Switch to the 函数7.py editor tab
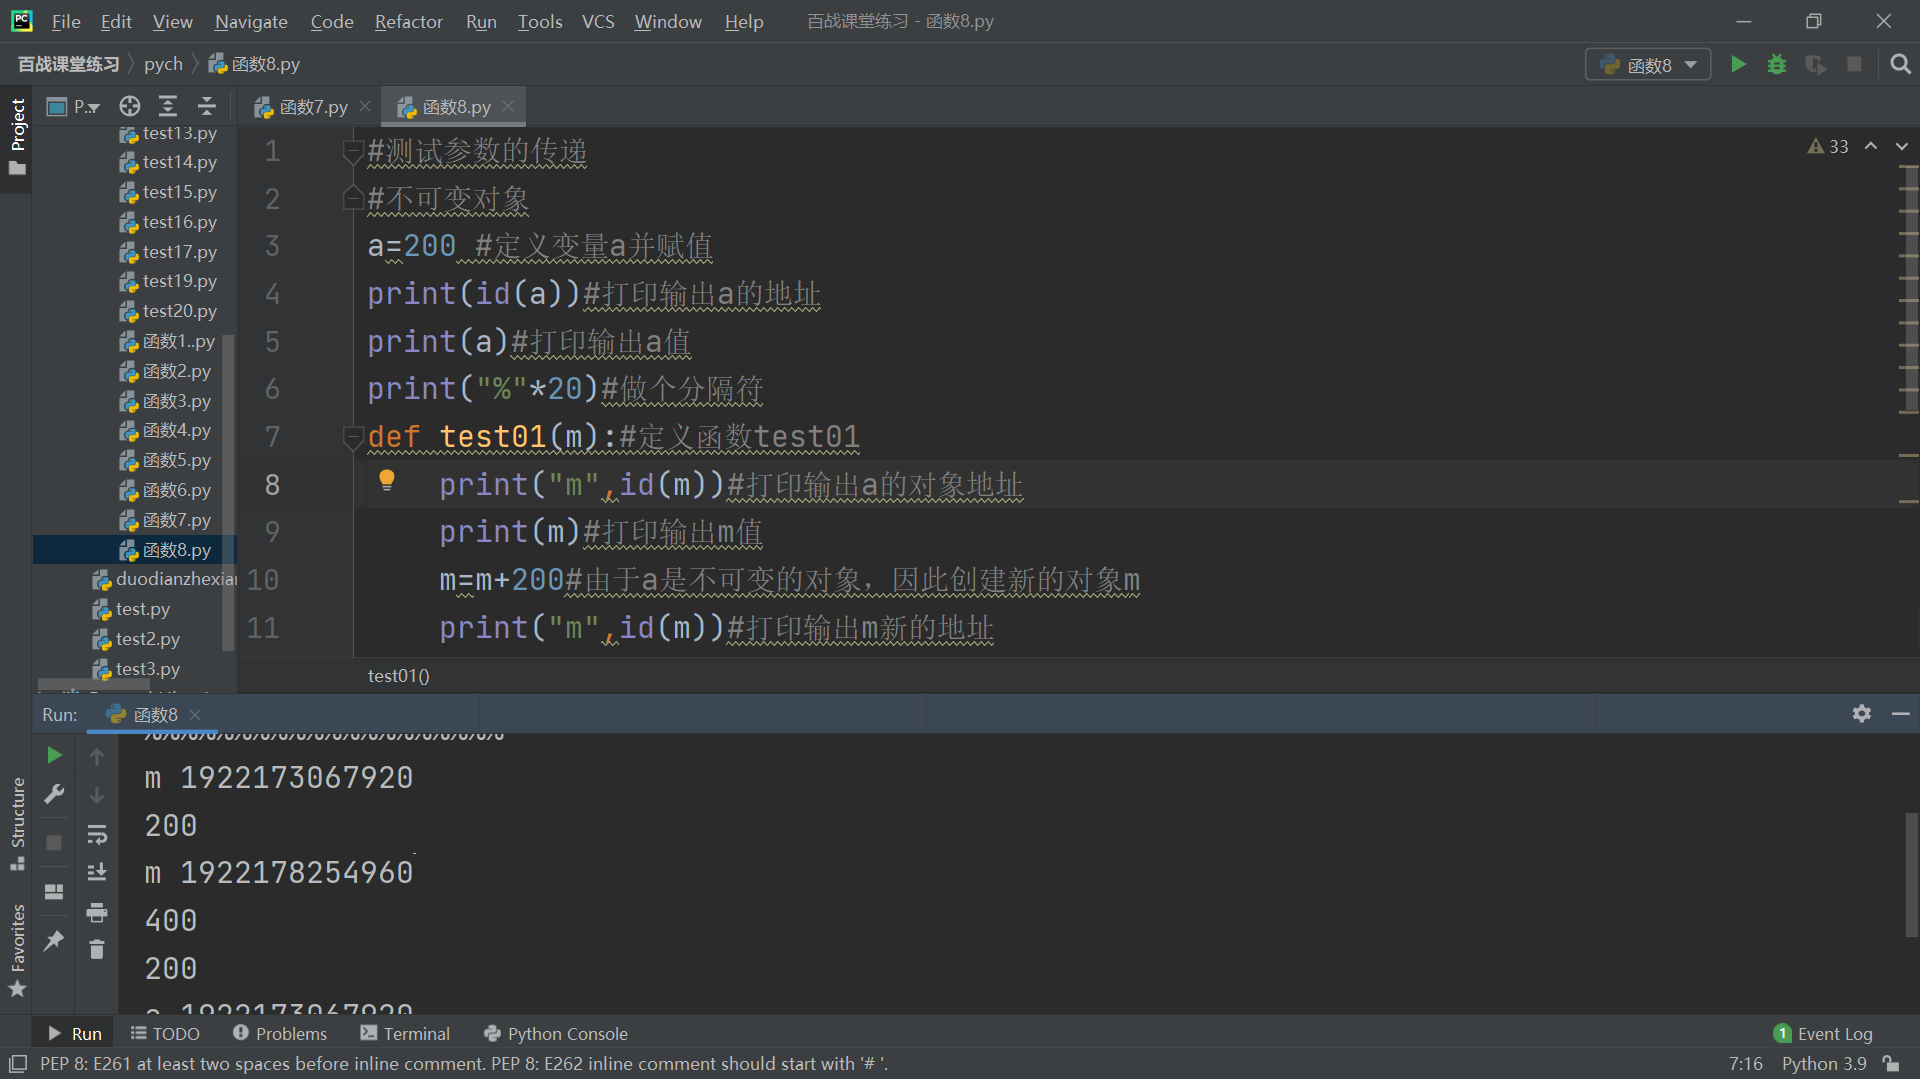 [x=301, y=106]
